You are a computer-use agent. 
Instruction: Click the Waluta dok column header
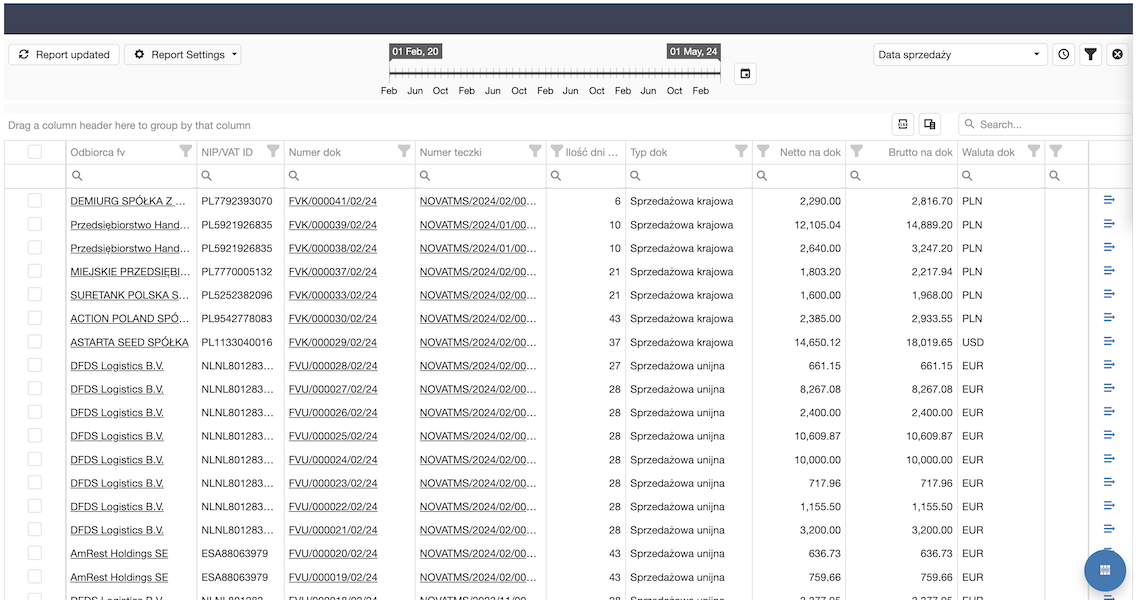[x=988, y=153]
